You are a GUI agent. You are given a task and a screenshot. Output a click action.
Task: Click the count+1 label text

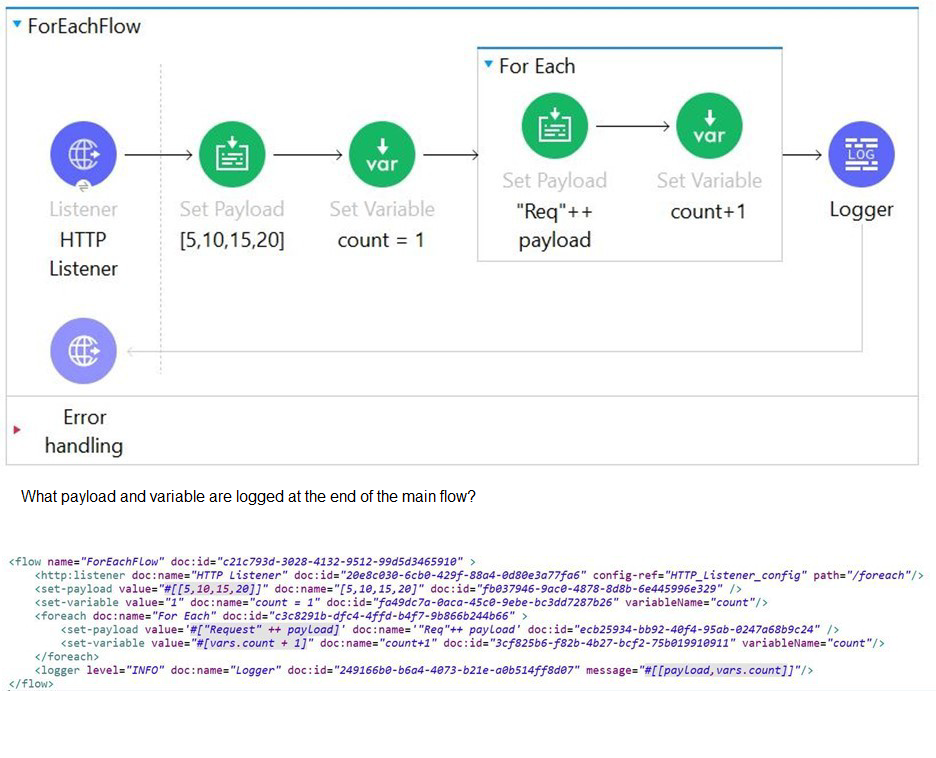[708, 211]
